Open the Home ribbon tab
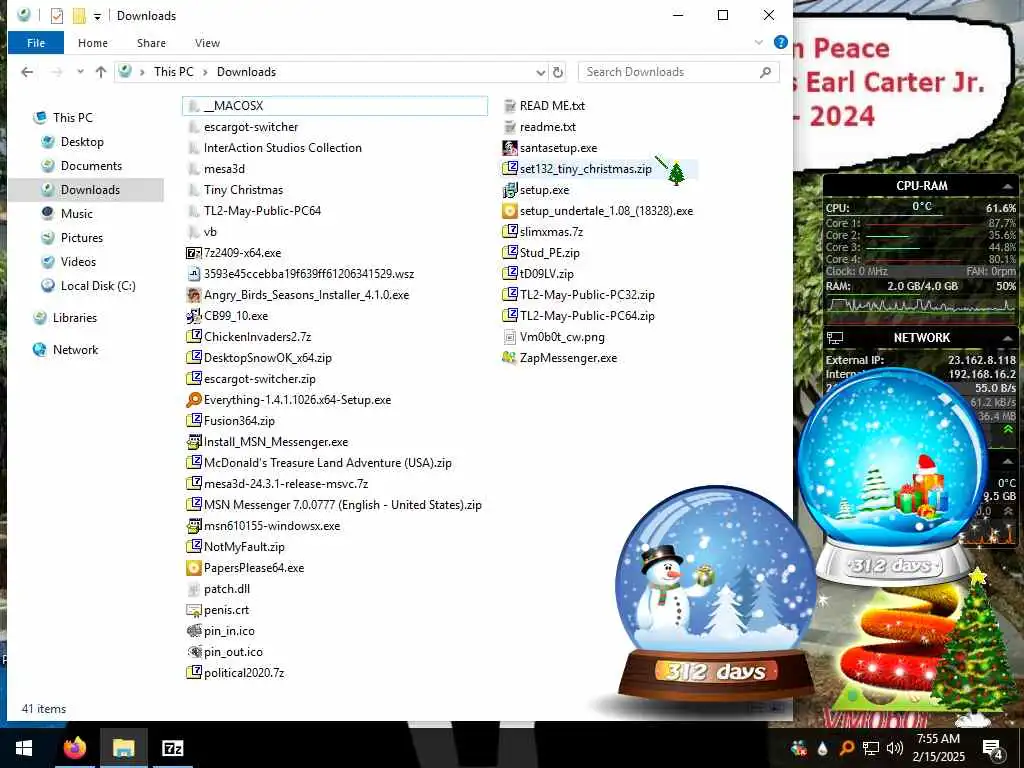1024x768 pixels. click(x=93, y=43)
